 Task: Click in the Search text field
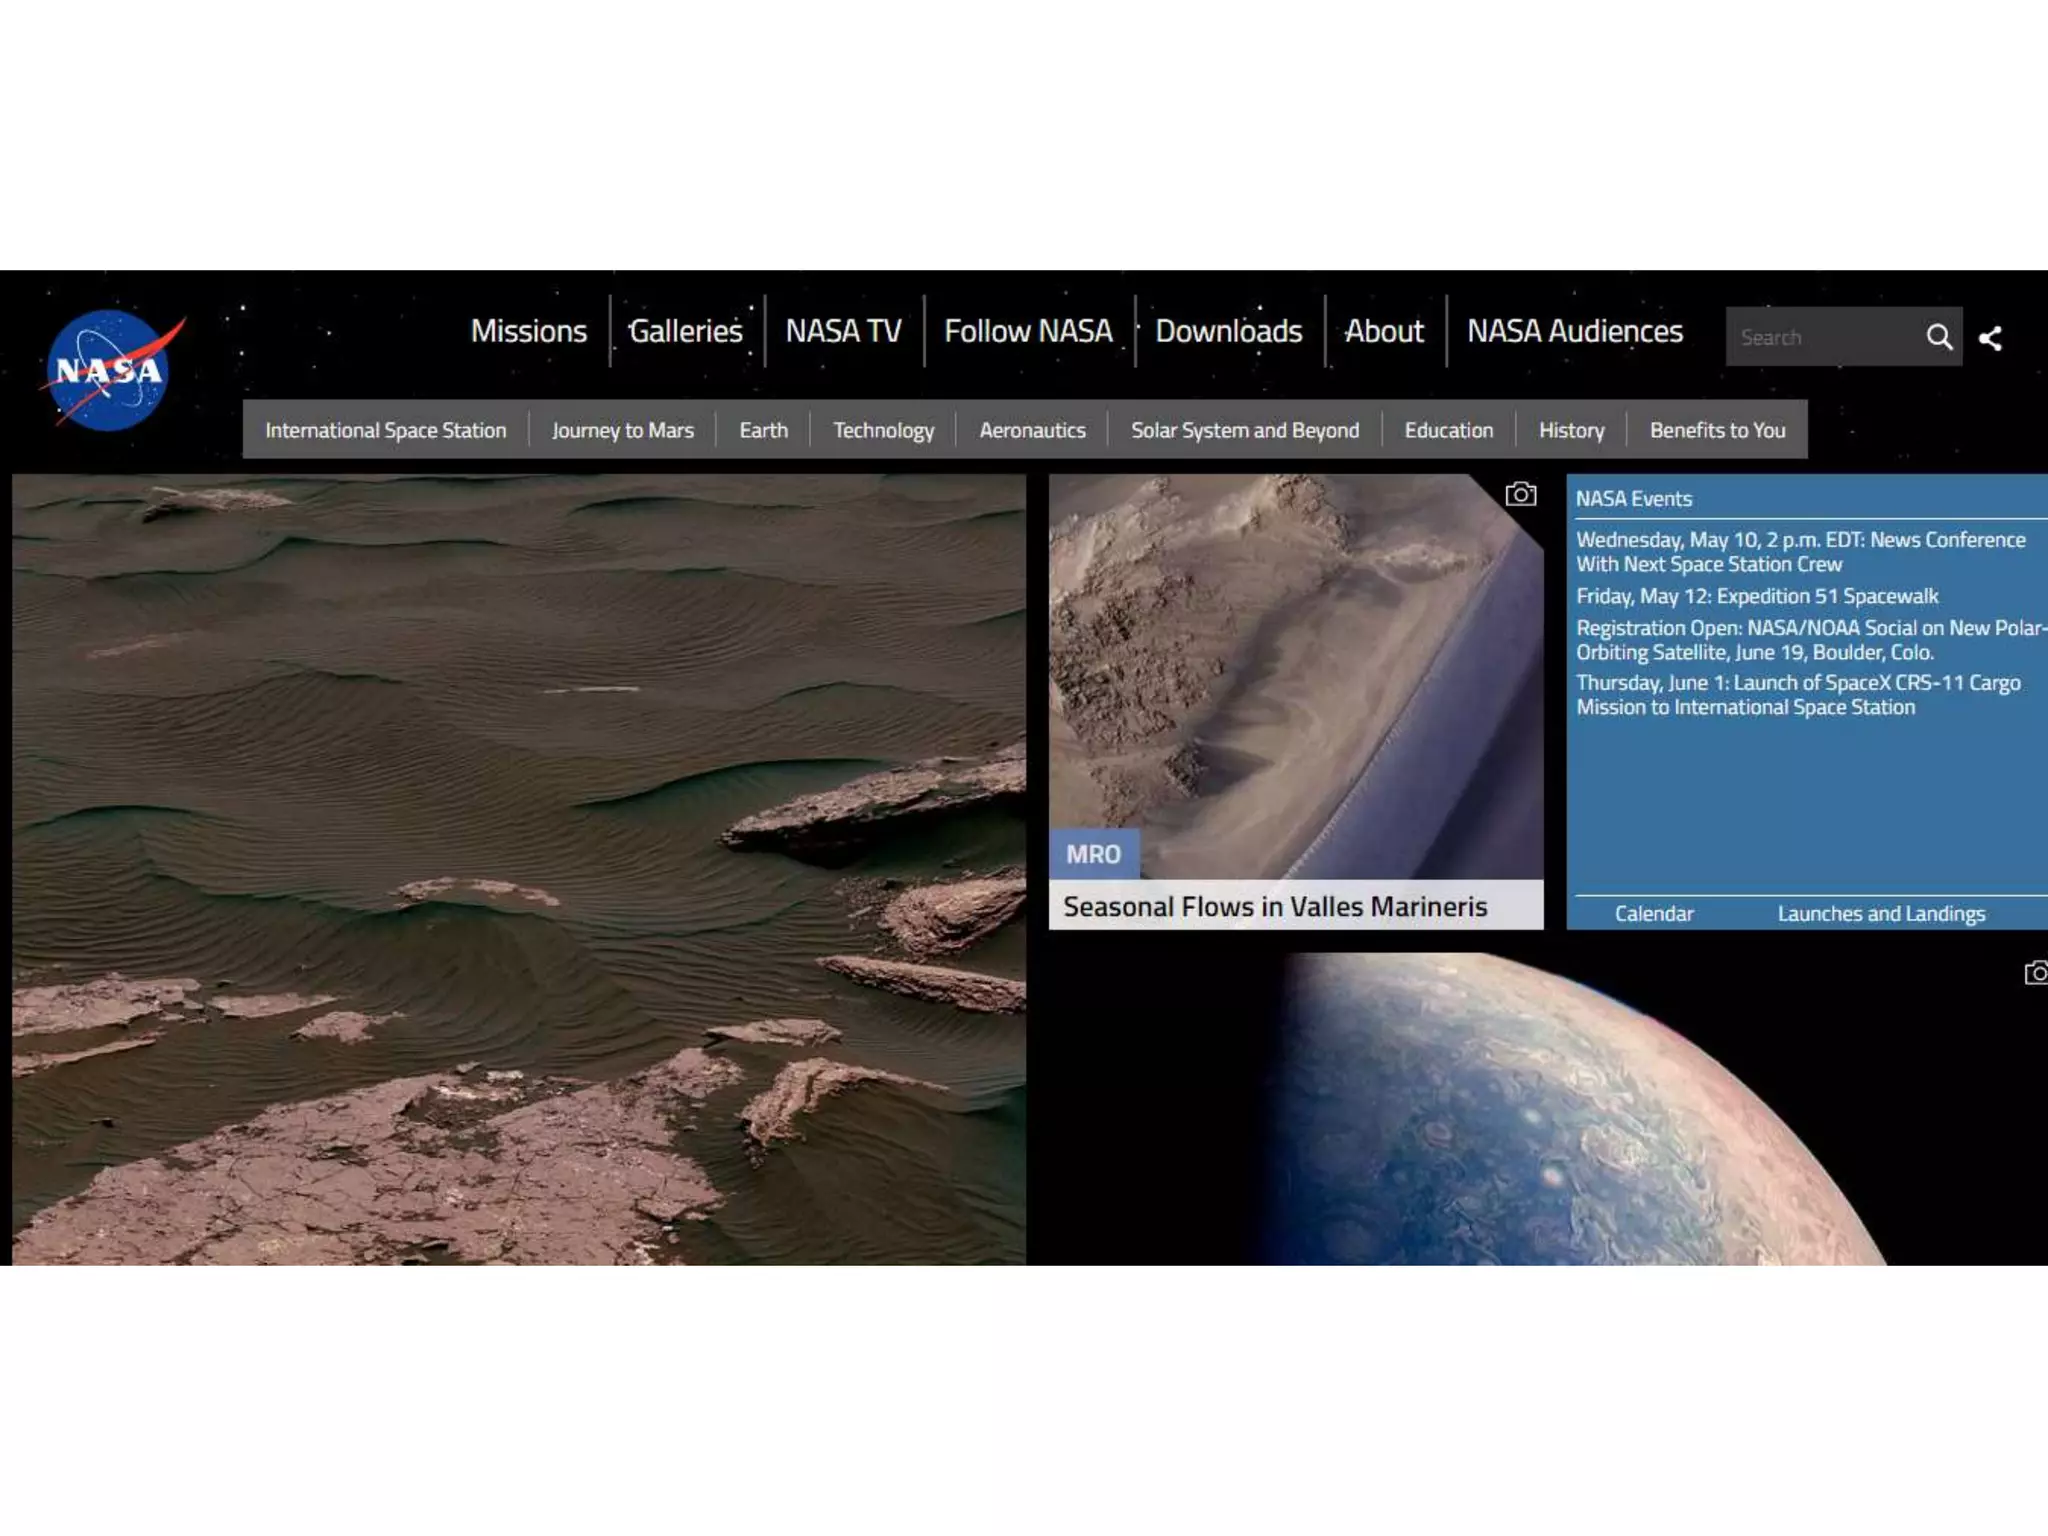pos(1820,337)
